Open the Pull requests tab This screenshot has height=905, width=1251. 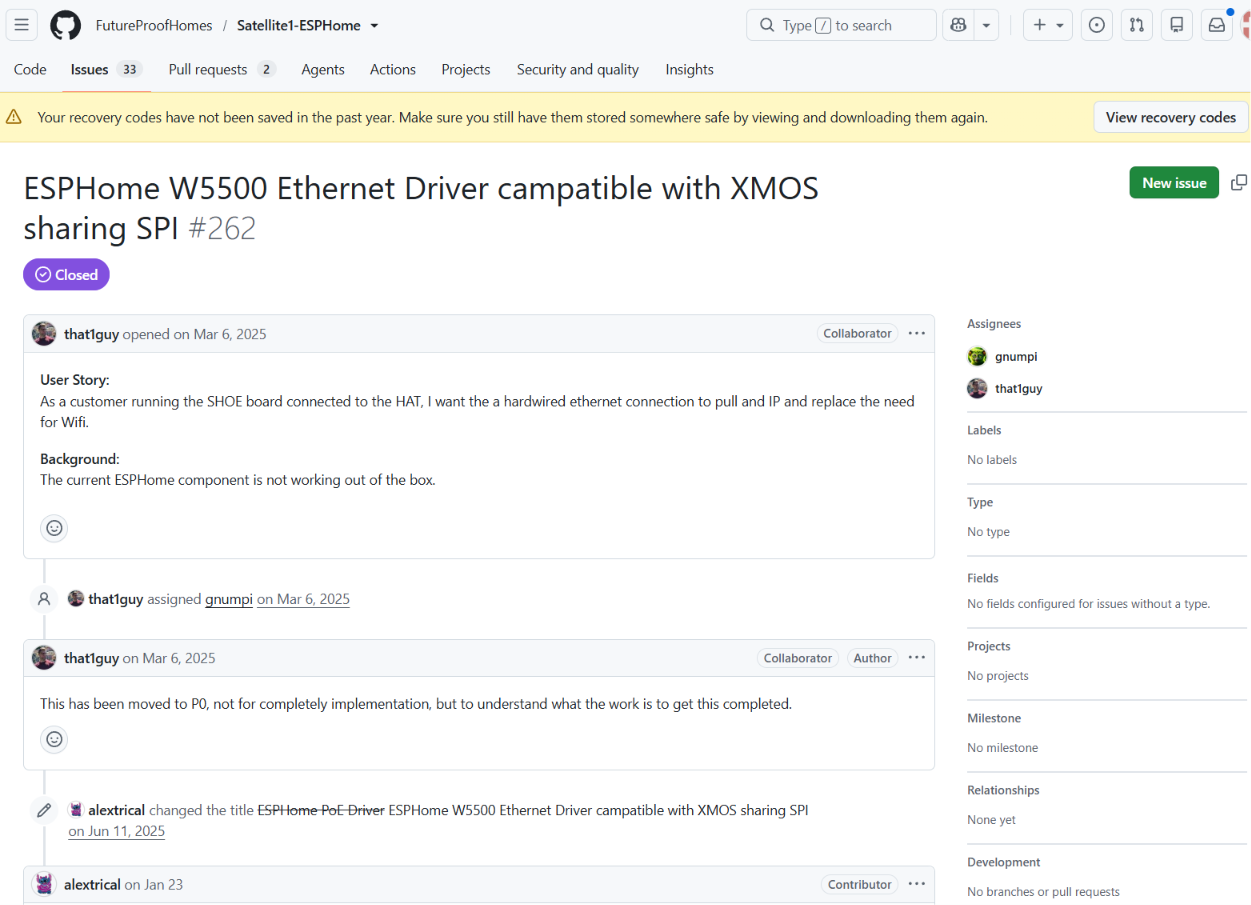coord(222,69)
